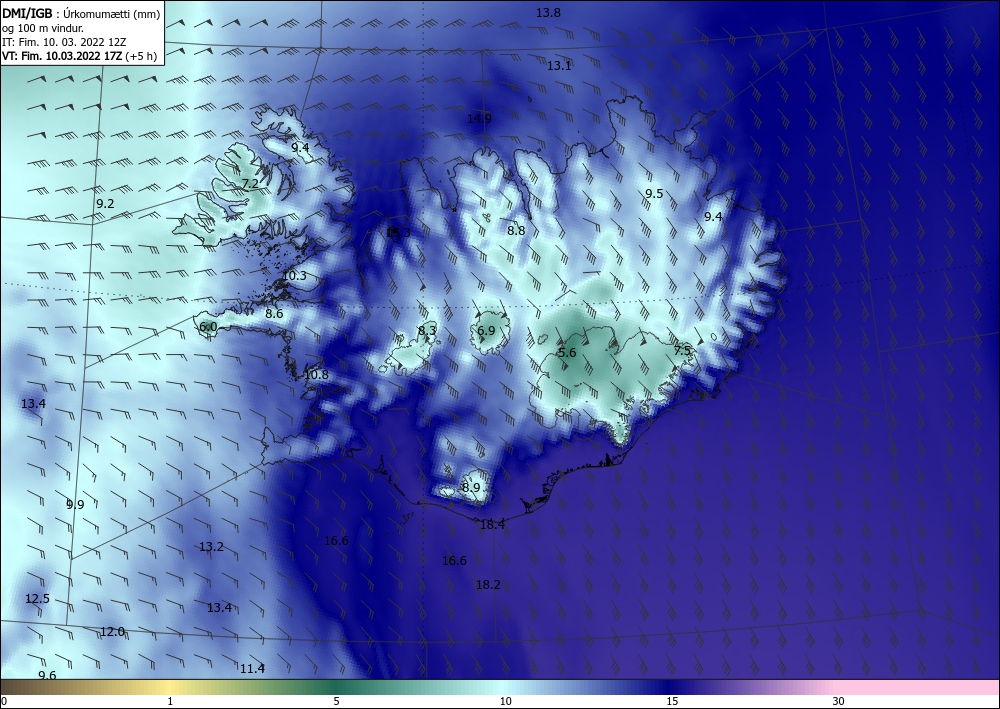
Task: Click the colorbar tick label 15
Action: 672,702
